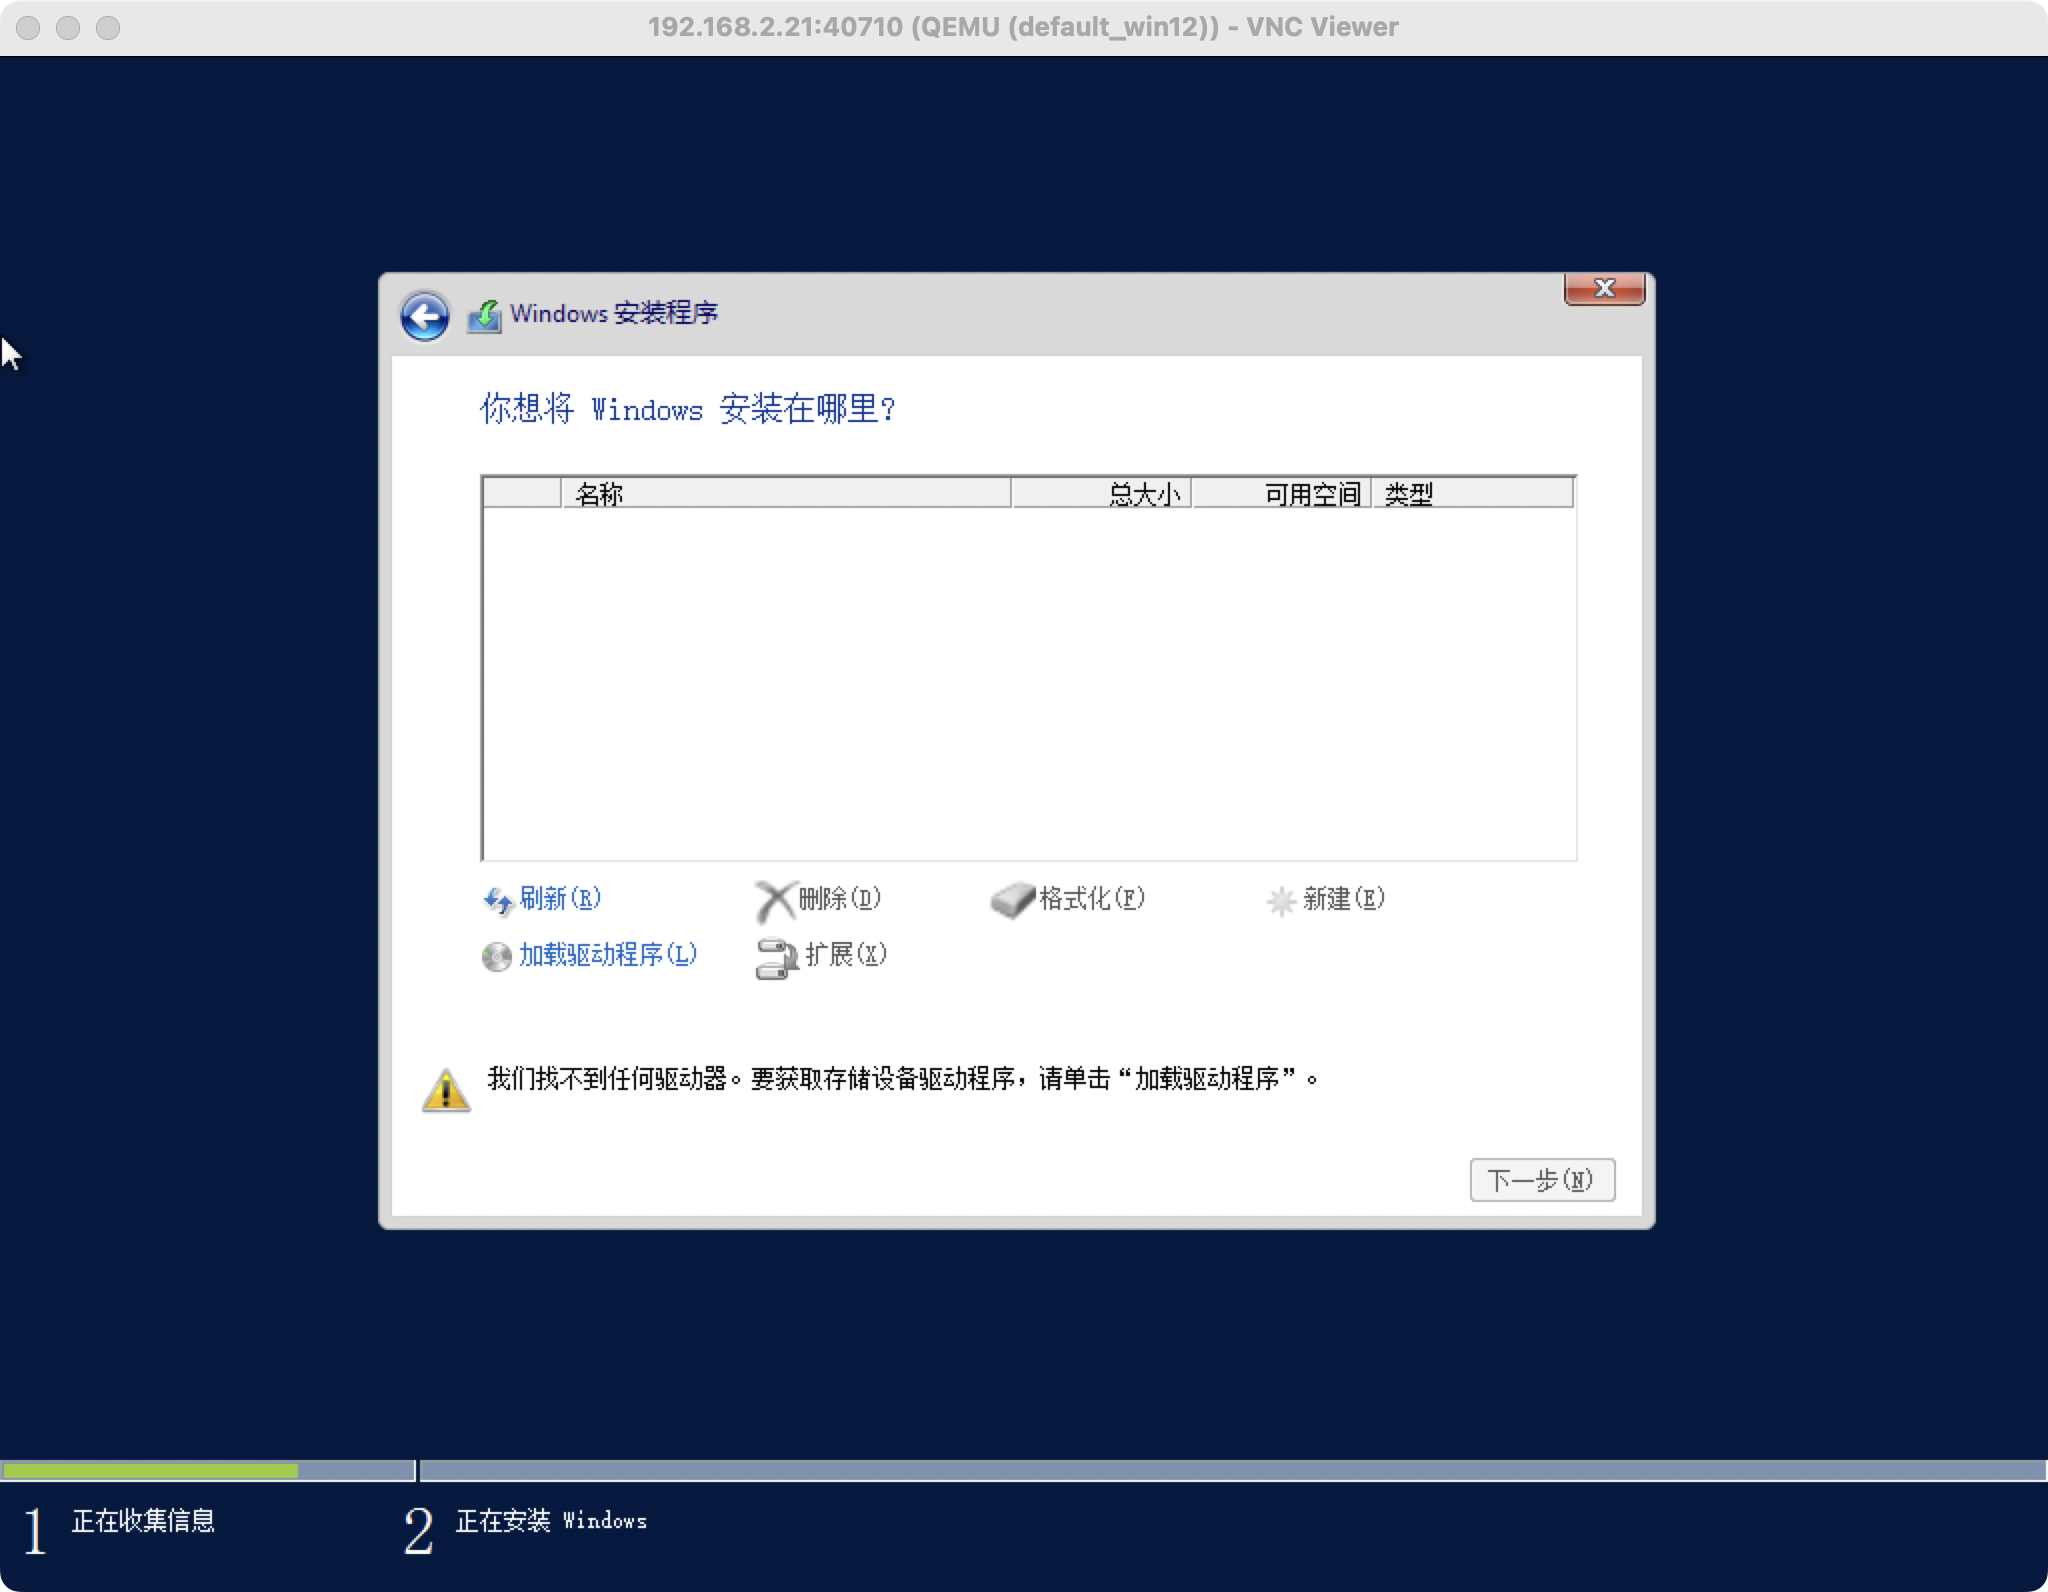Click the 刷新(R) refresh link
Image resolution: width=2048 pixels, height=1592 pixels.
[560, 898]
